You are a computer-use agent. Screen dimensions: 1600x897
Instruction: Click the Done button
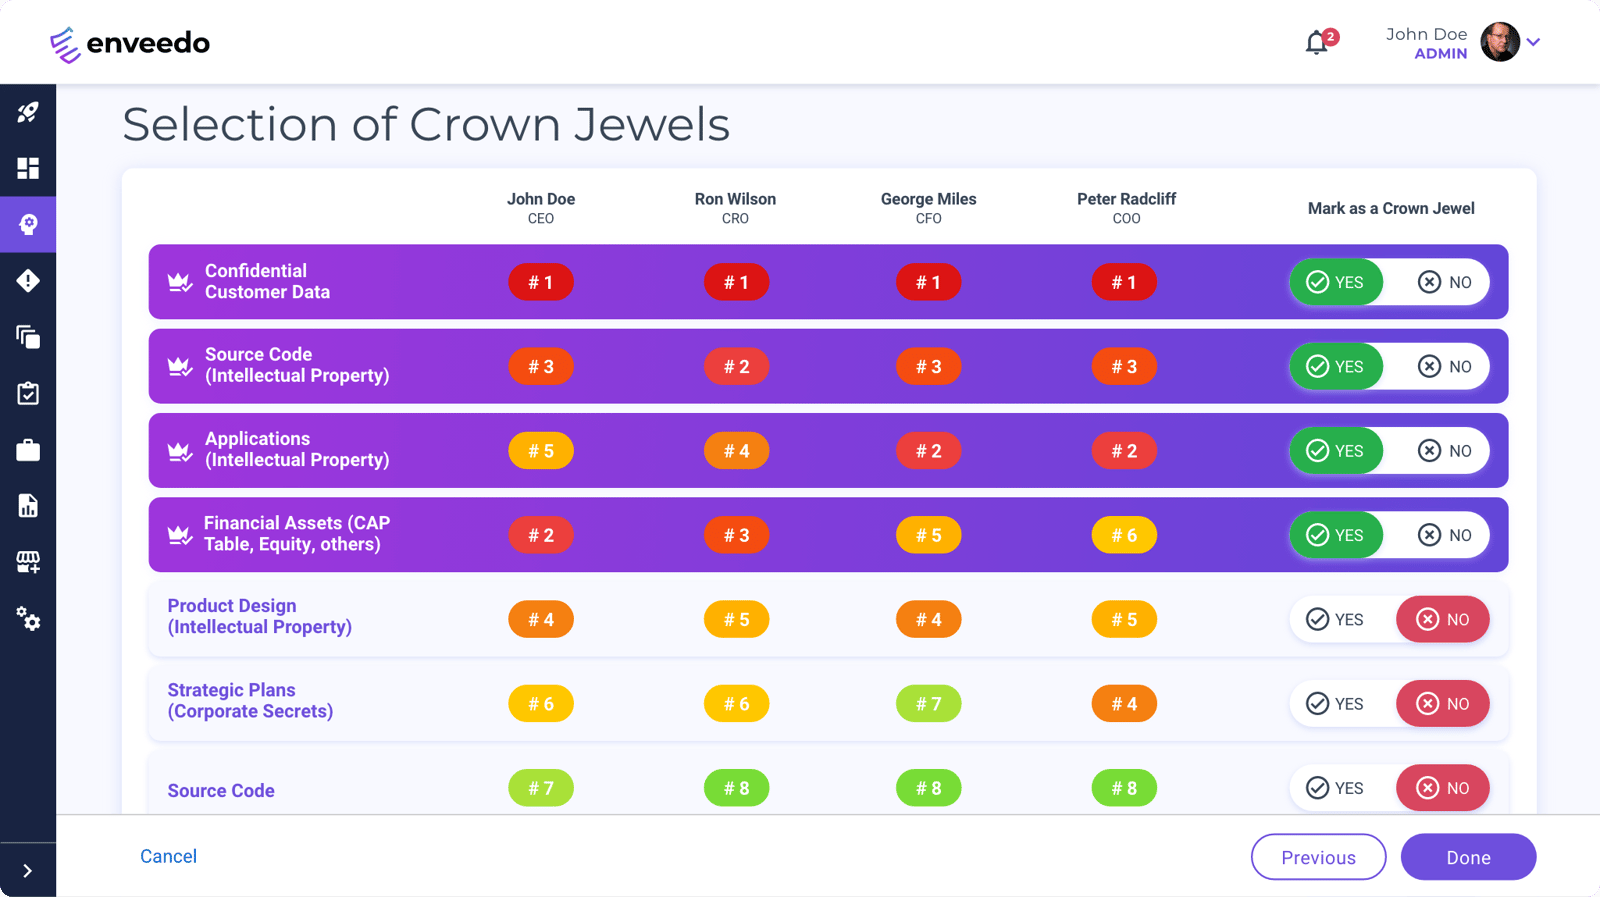coord(1468,857)
